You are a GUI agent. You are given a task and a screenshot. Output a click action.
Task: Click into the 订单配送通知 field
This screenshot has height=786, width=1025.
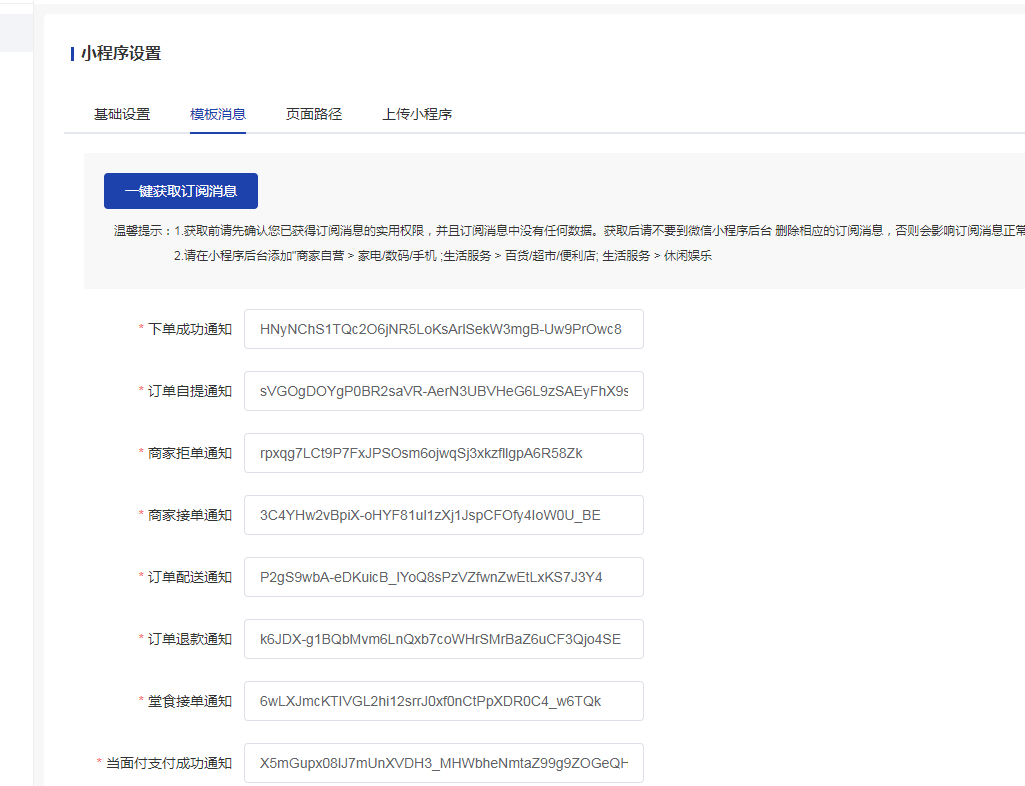click(x=444, y=577)
